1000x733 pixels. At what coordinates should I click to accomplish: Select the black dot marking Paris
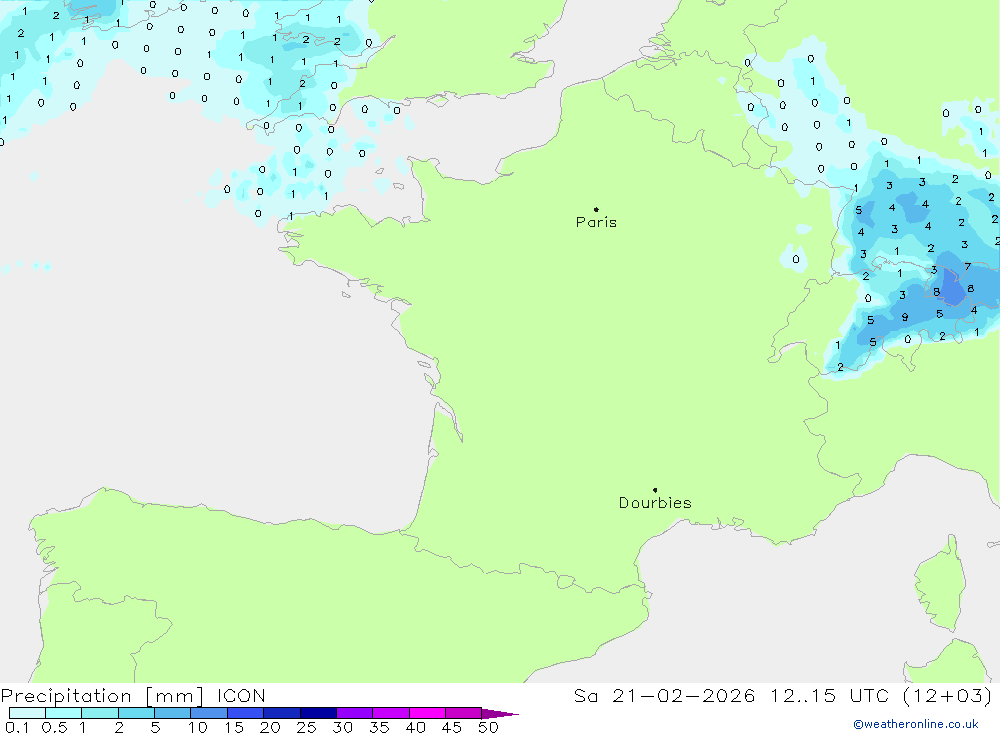[596, 209]
